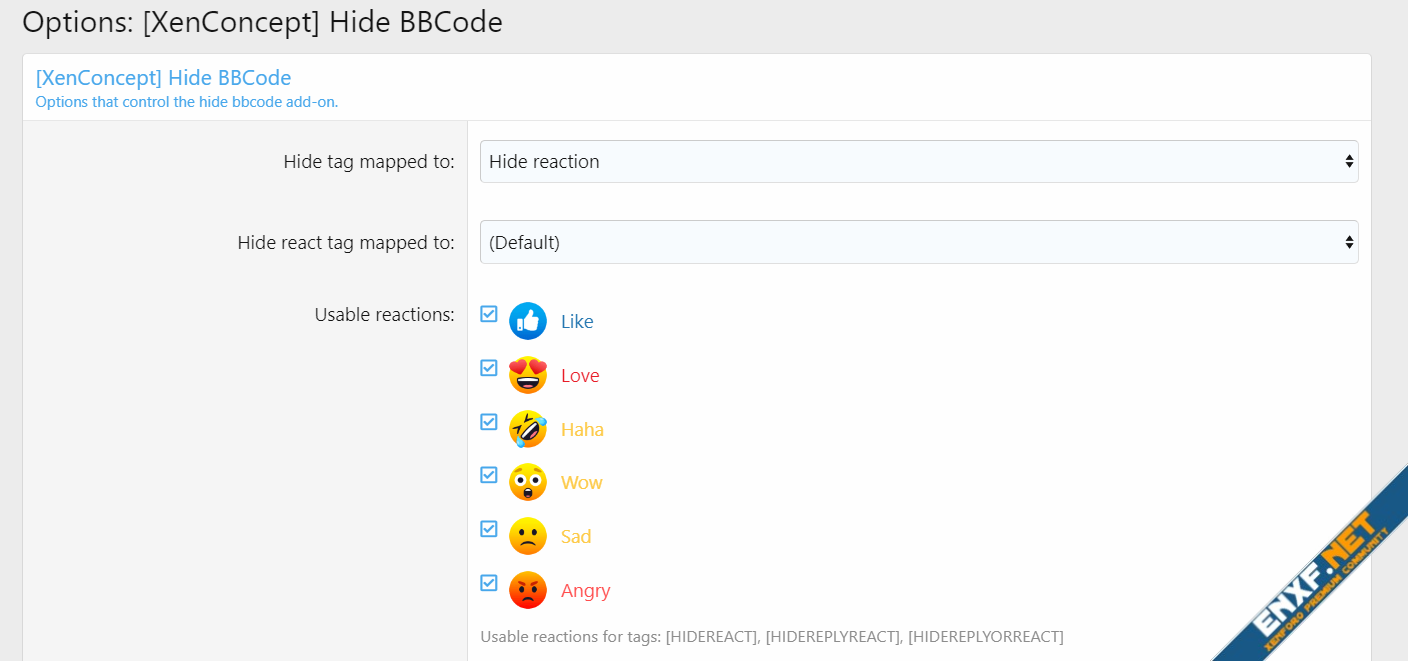Click the Haha laughing emoji icon
Screen dimensions: 1408x661
coord(527,429)
